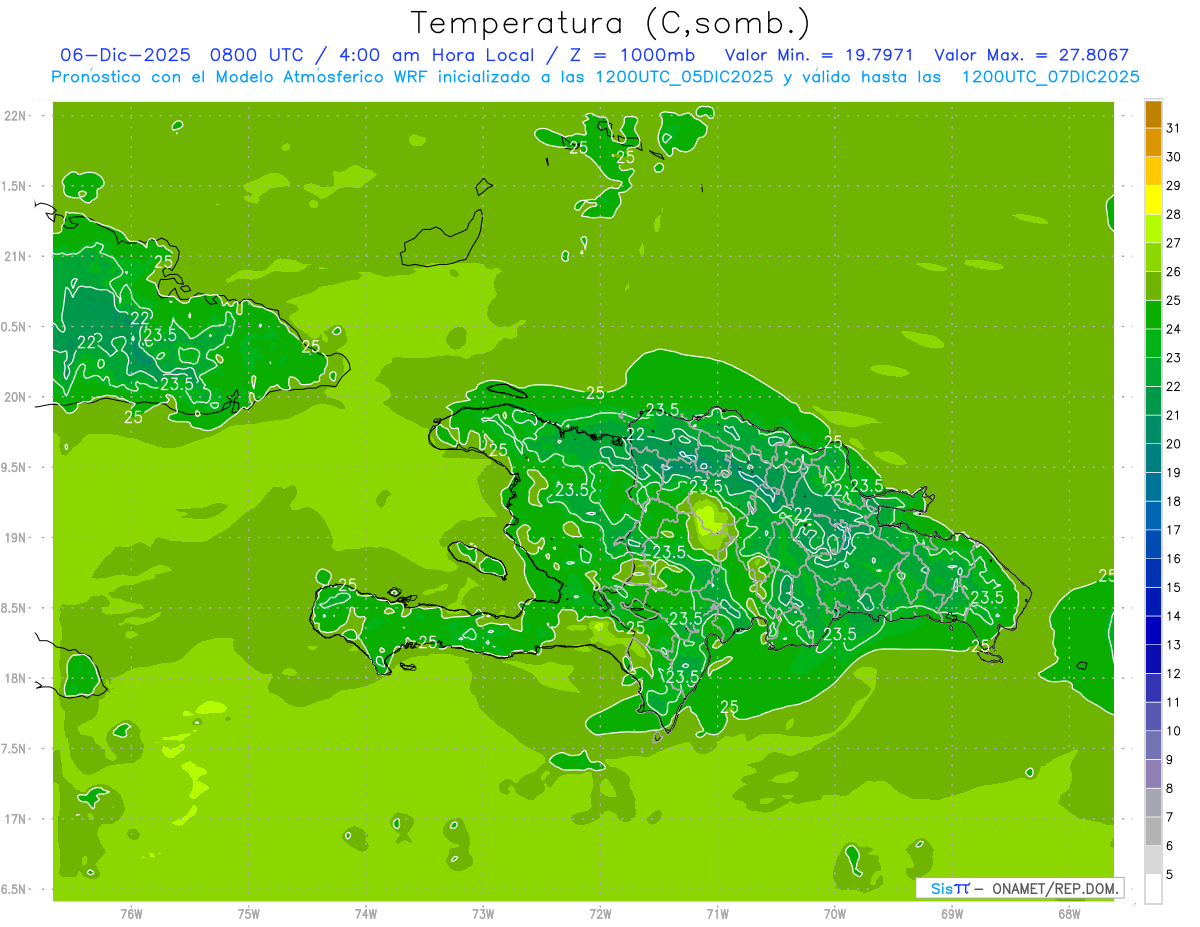This screenshot has height=927, width=1200.
Task: Select the yellow 28 degree legend color
Action: click(x=1153, y=200)
